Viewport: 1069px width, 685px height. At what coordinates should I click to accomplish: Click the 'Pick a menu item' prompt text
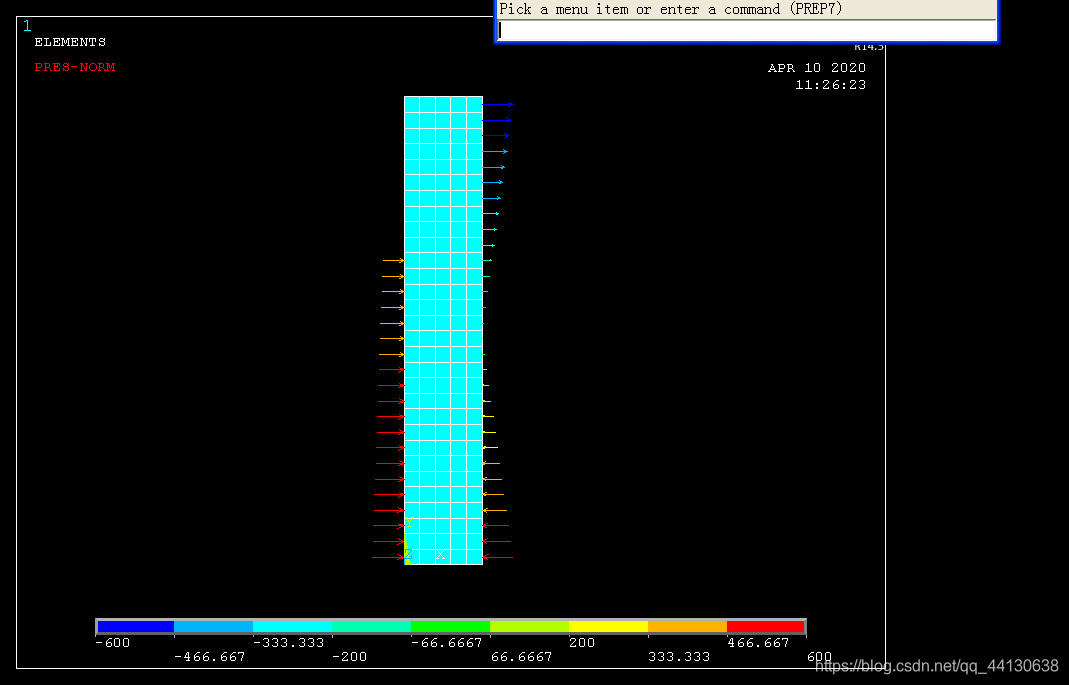coord(639,9)
